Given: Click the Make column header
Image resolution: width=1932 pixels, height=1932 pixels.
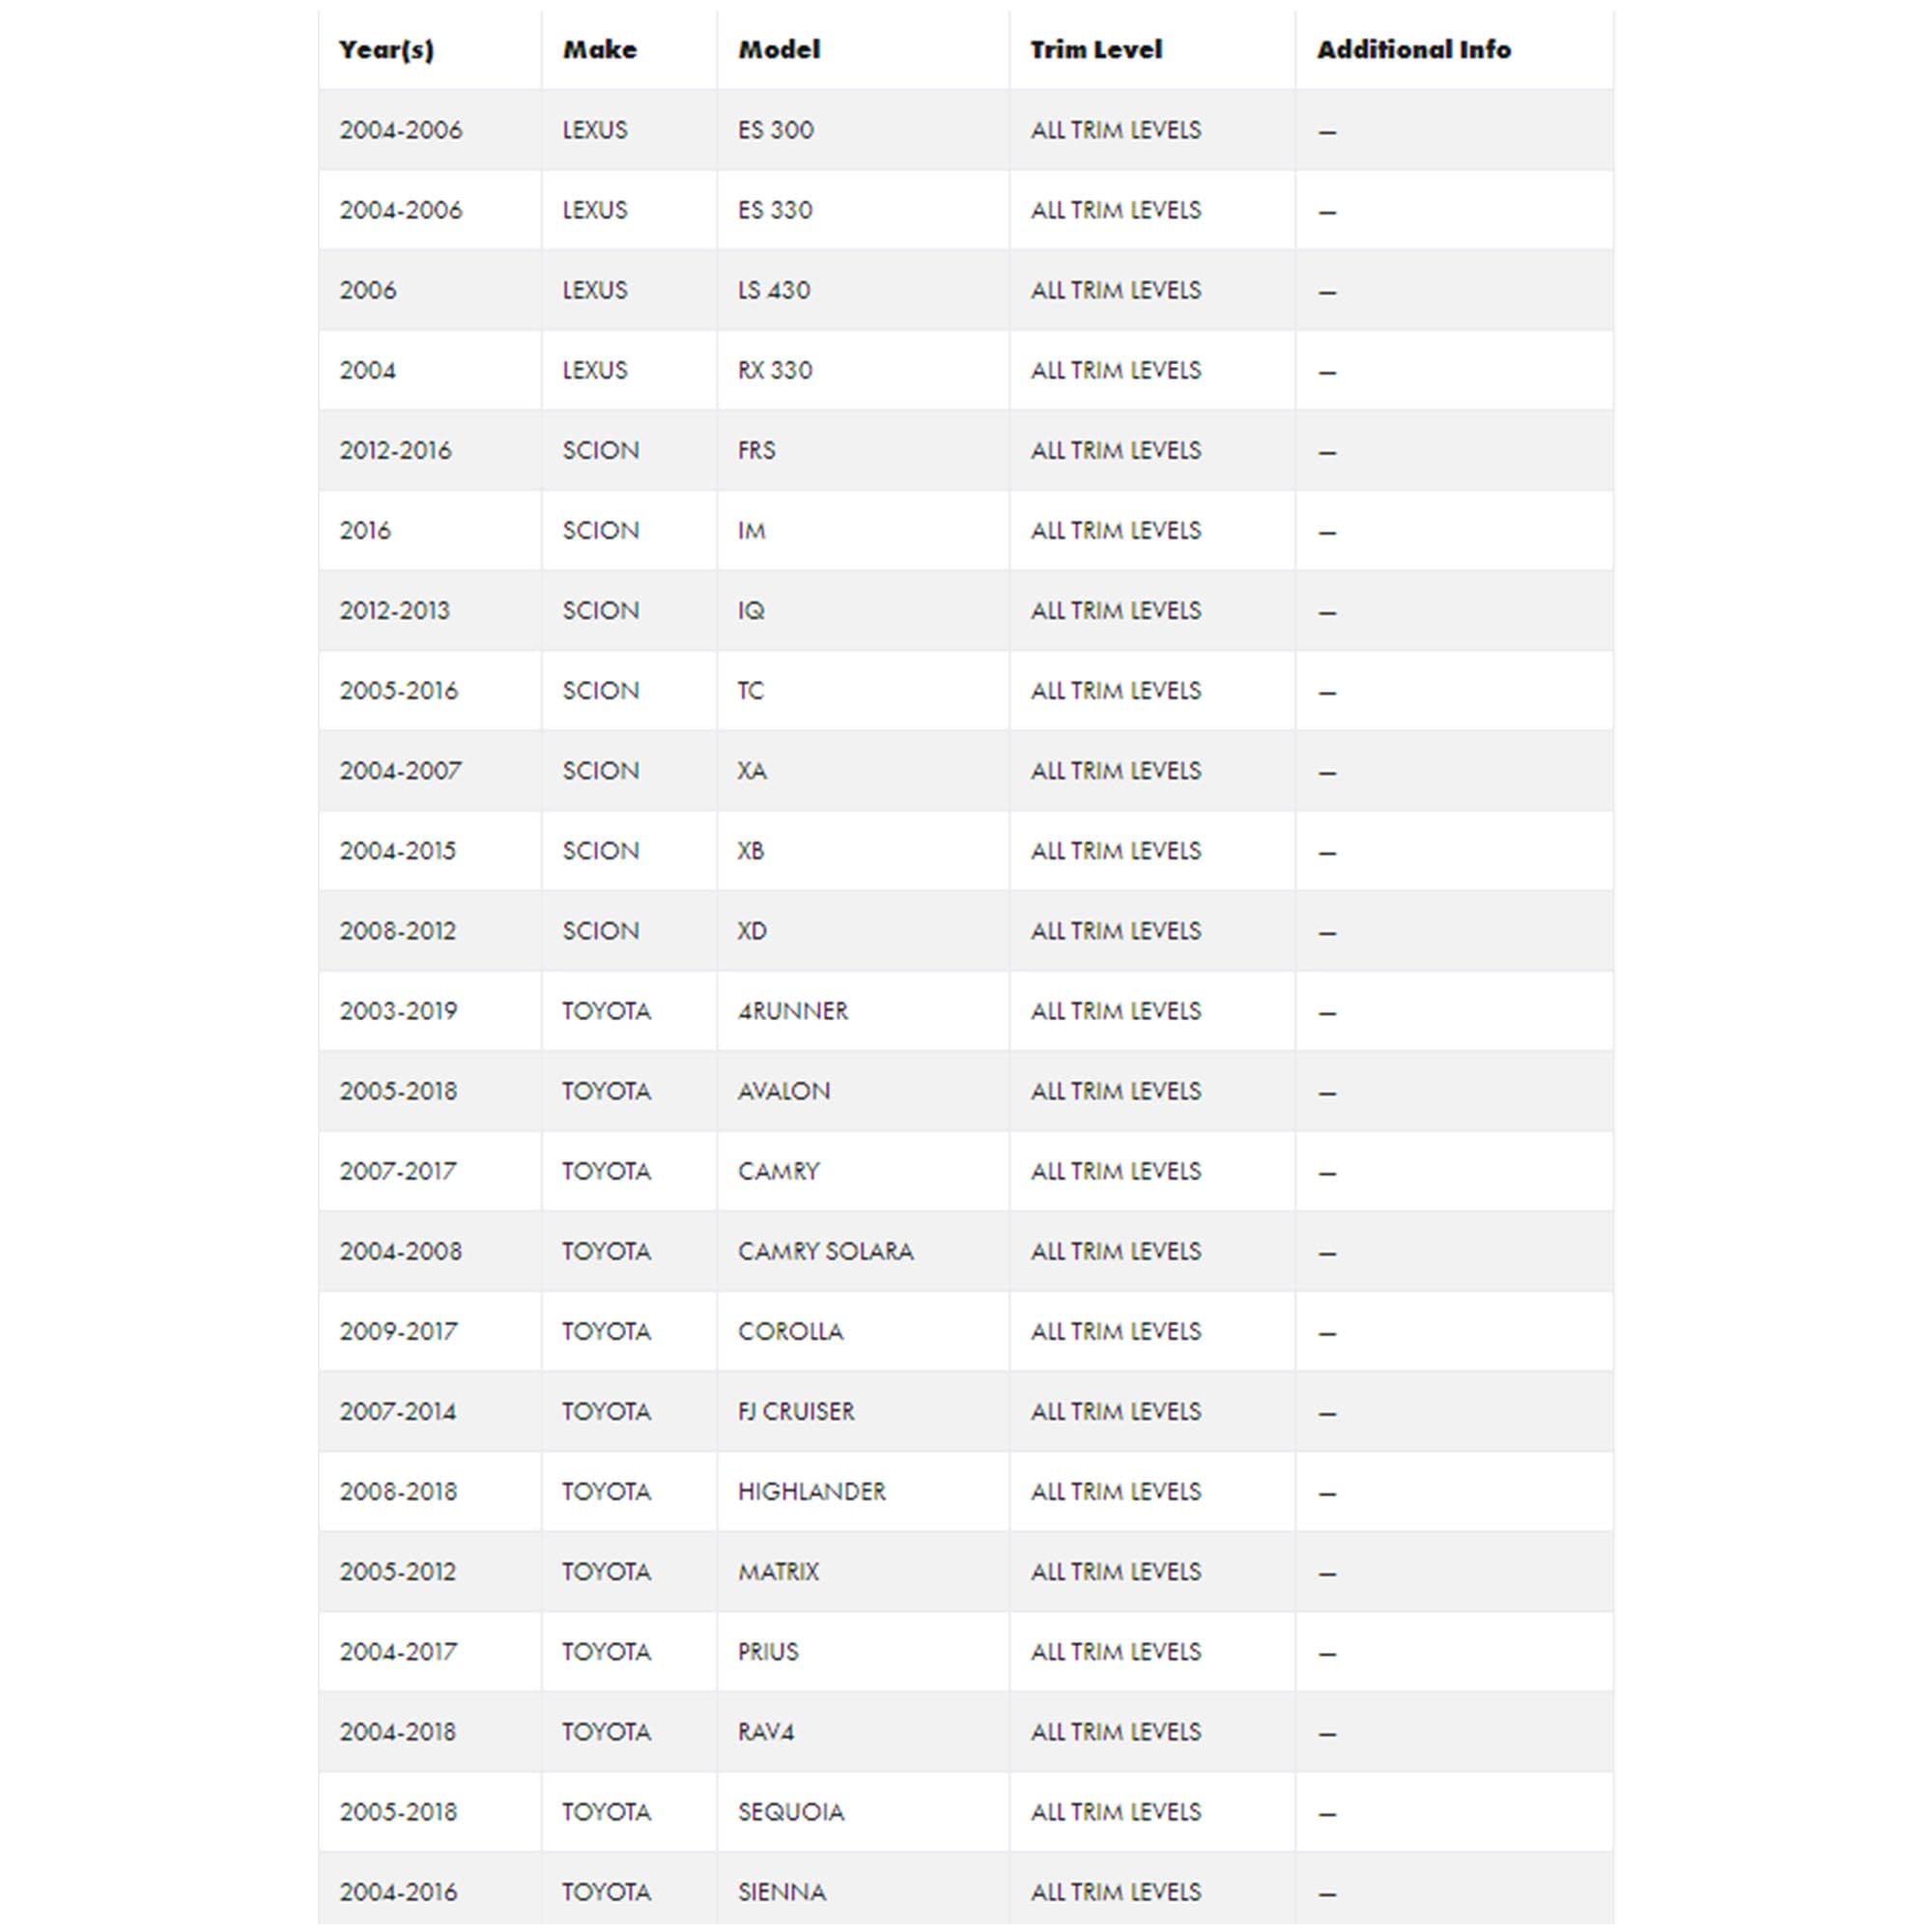Looking at the screenshot, I should (x=599, y=50).
